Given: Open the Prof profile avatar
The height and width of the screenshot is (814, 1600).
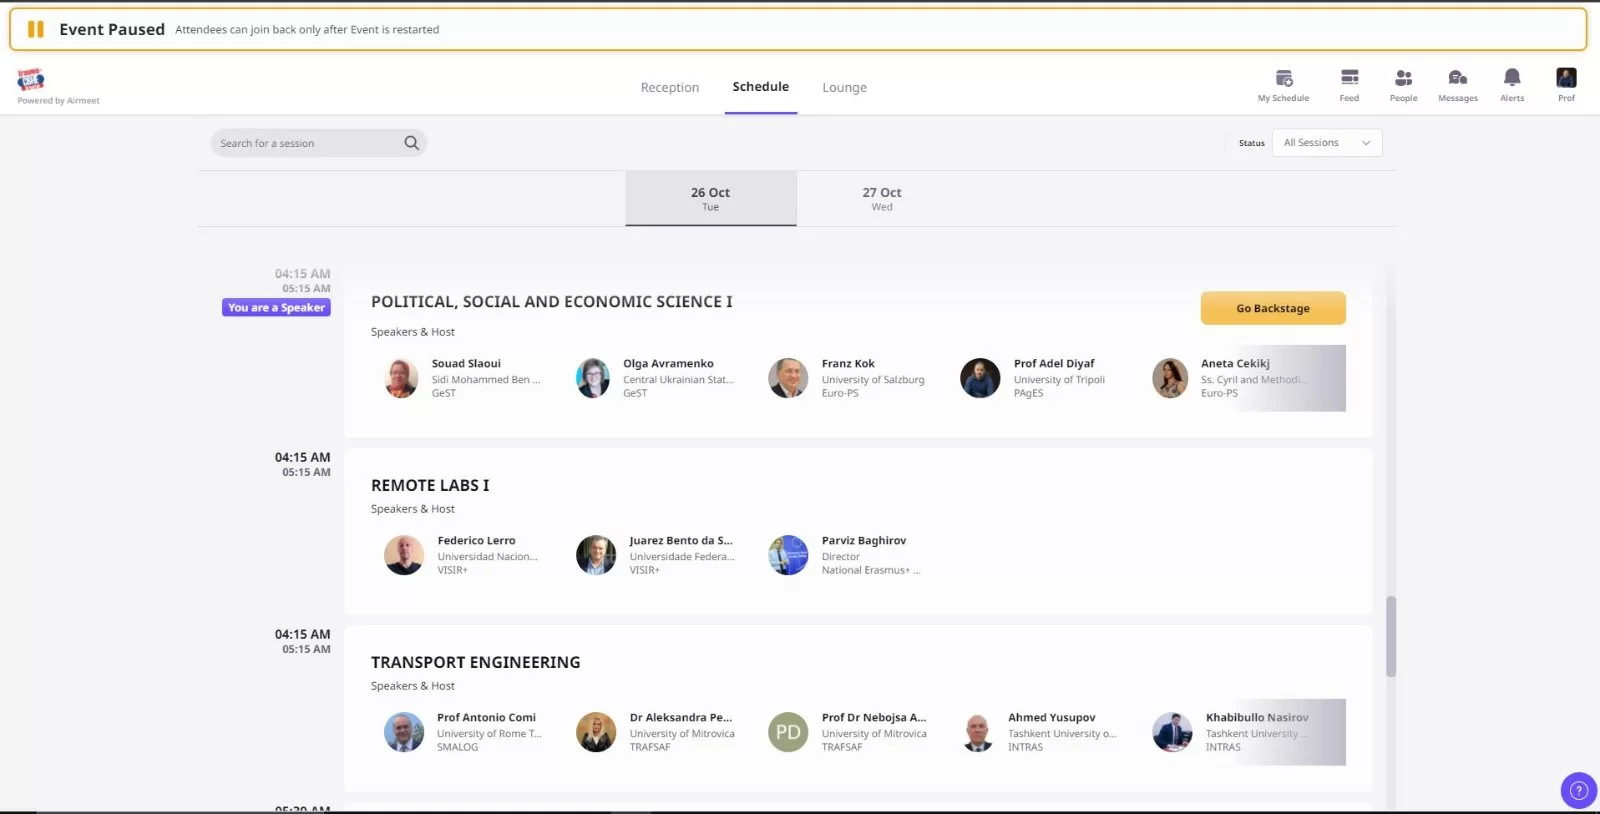Looking at the screenshot, I should tap(1566, 78).
